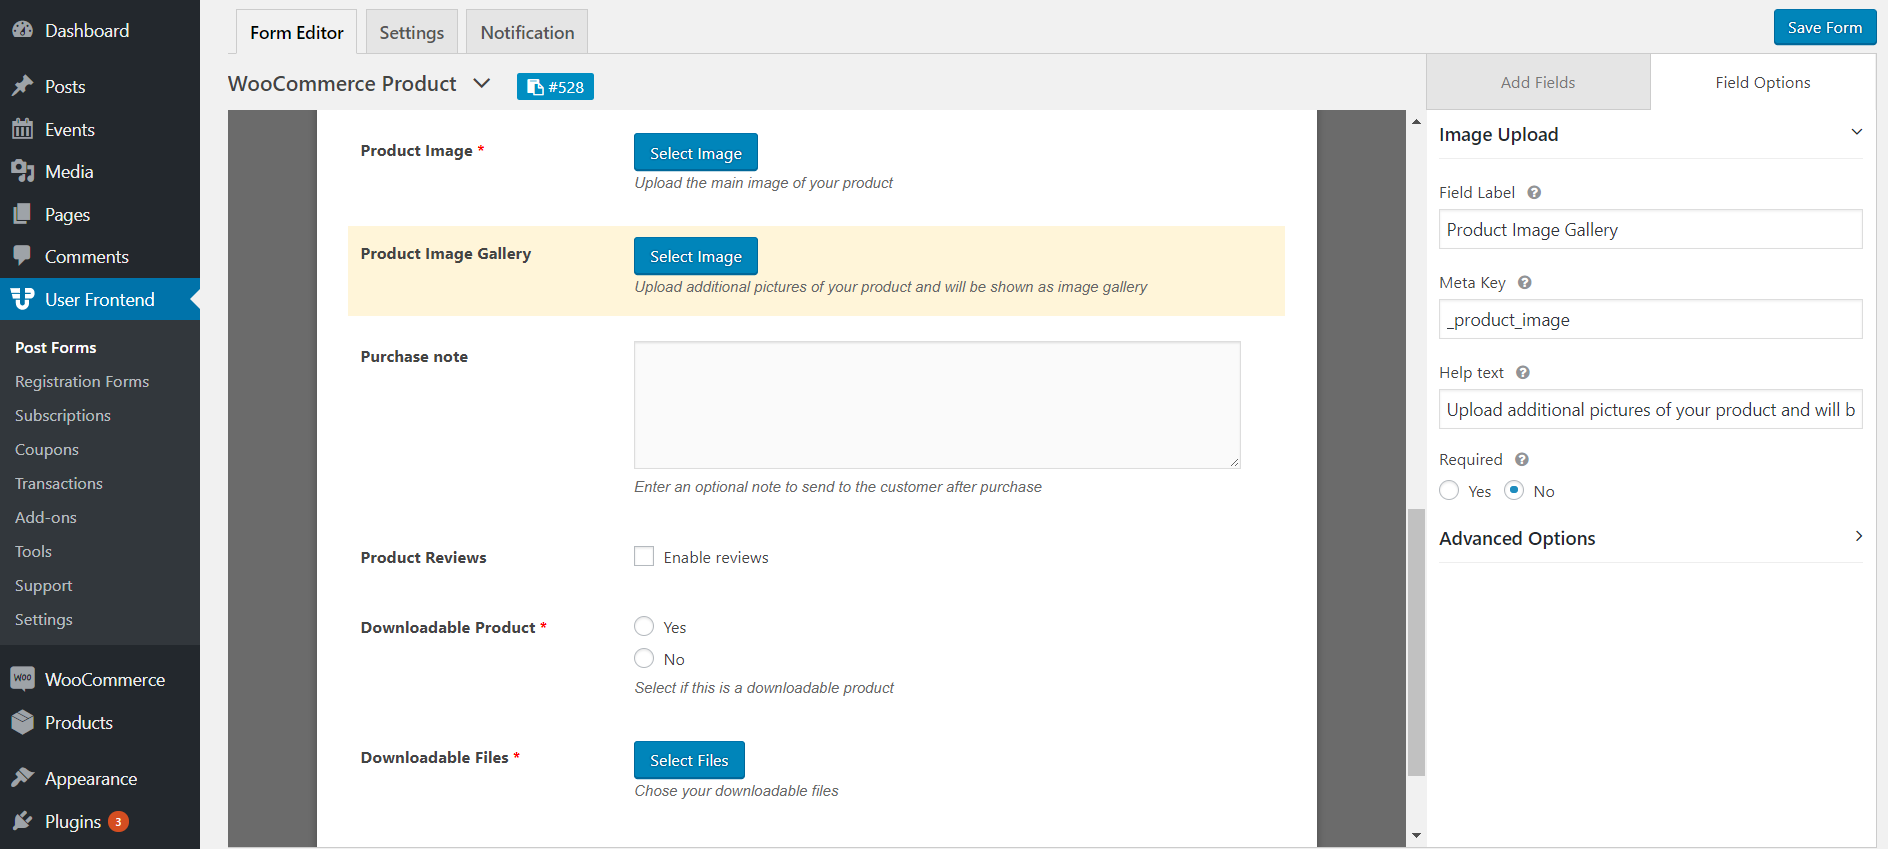Open the Settings tab
The image size is (1888, 849).
pos(412,32)
